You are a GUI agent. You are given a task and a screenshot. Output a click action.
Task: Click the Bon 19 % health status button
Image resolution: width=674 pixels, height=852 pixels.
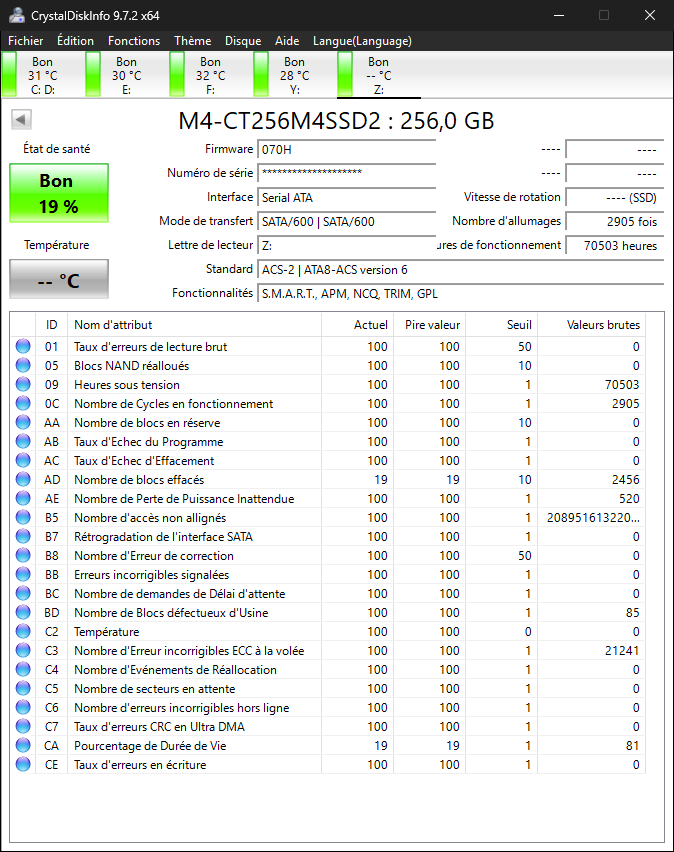click(59, 193)
